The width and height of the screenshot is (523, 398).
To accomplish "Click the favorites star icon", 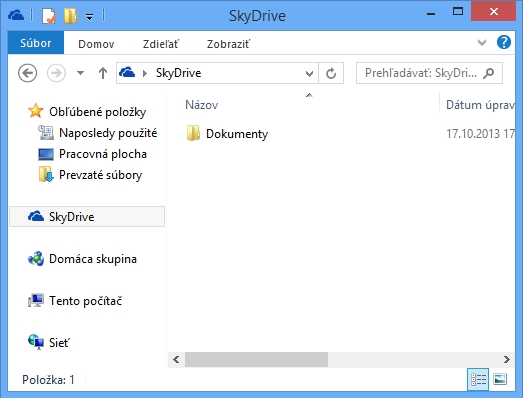I will [x=35, y=111].
